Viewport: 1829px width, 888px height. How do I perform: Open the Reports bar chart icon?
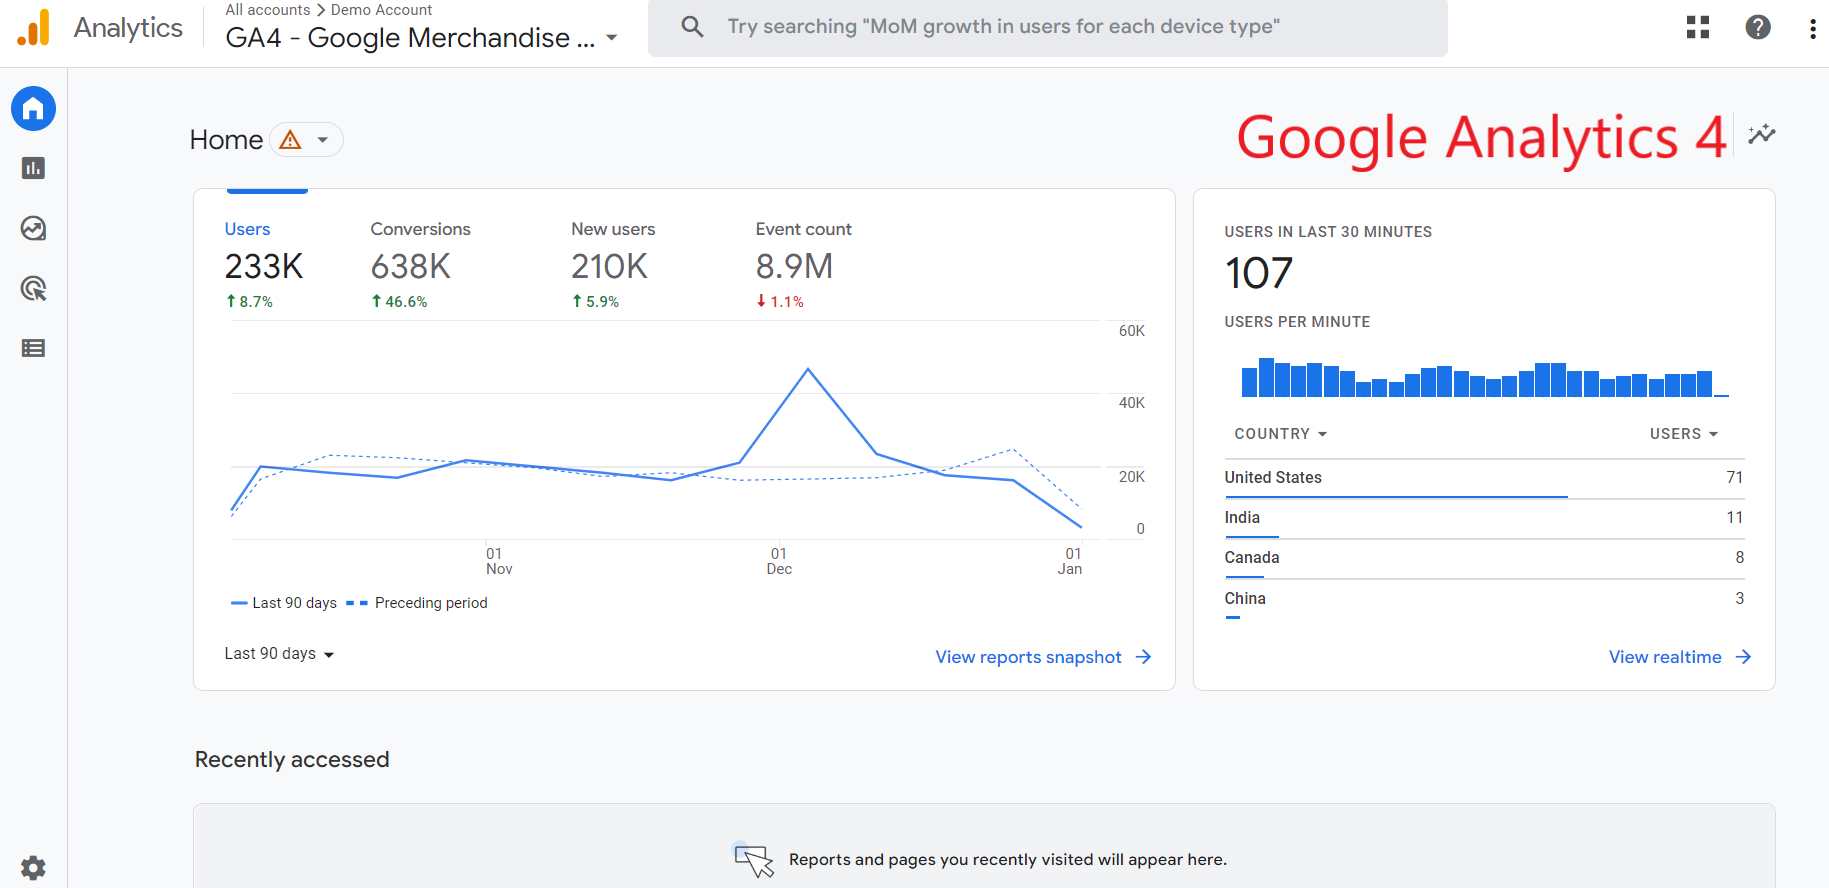pyautogui.click(x=33, y=168)
